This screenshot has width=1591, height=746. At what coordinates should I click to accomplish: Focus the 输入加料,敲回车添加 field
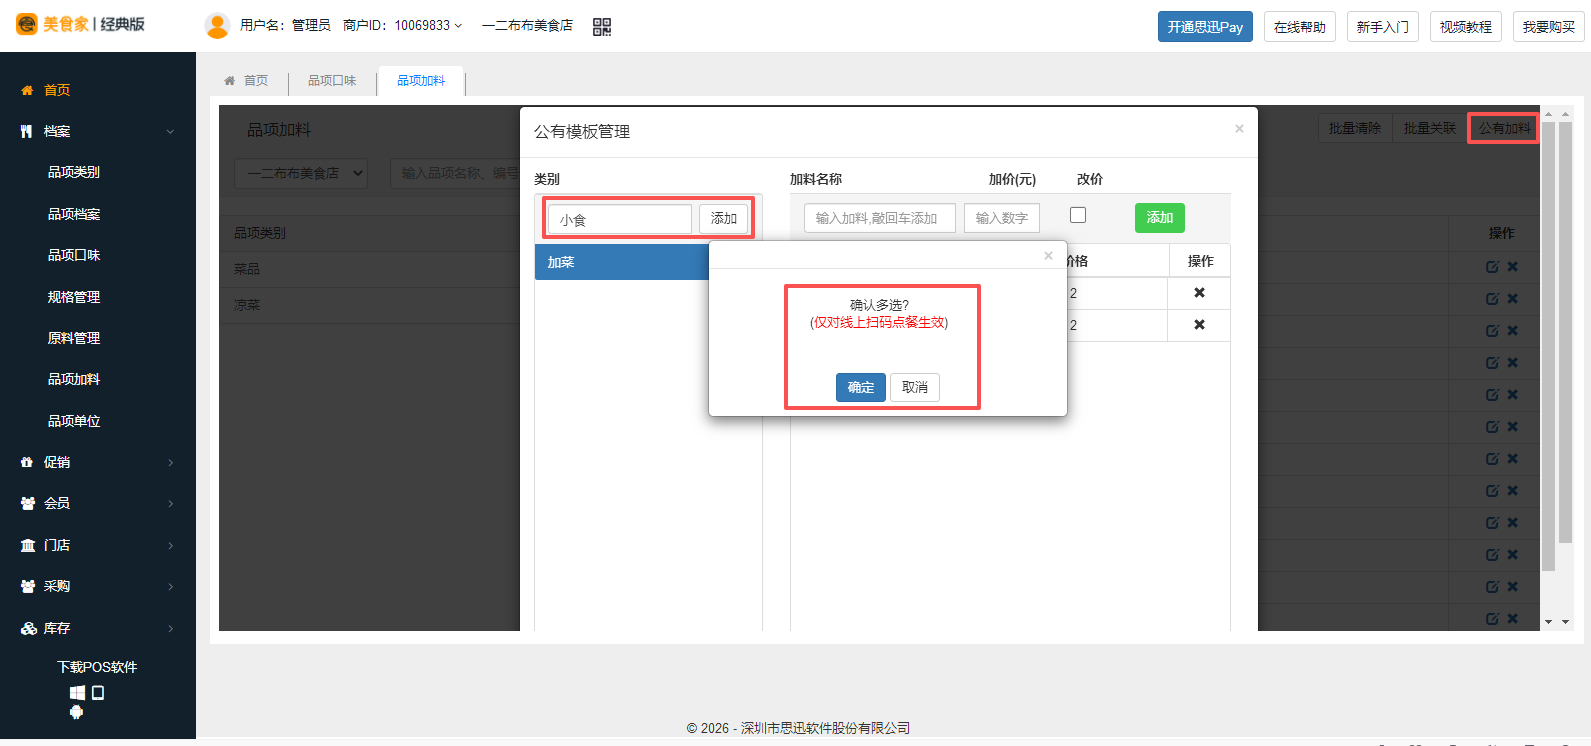tap(880, 218)
